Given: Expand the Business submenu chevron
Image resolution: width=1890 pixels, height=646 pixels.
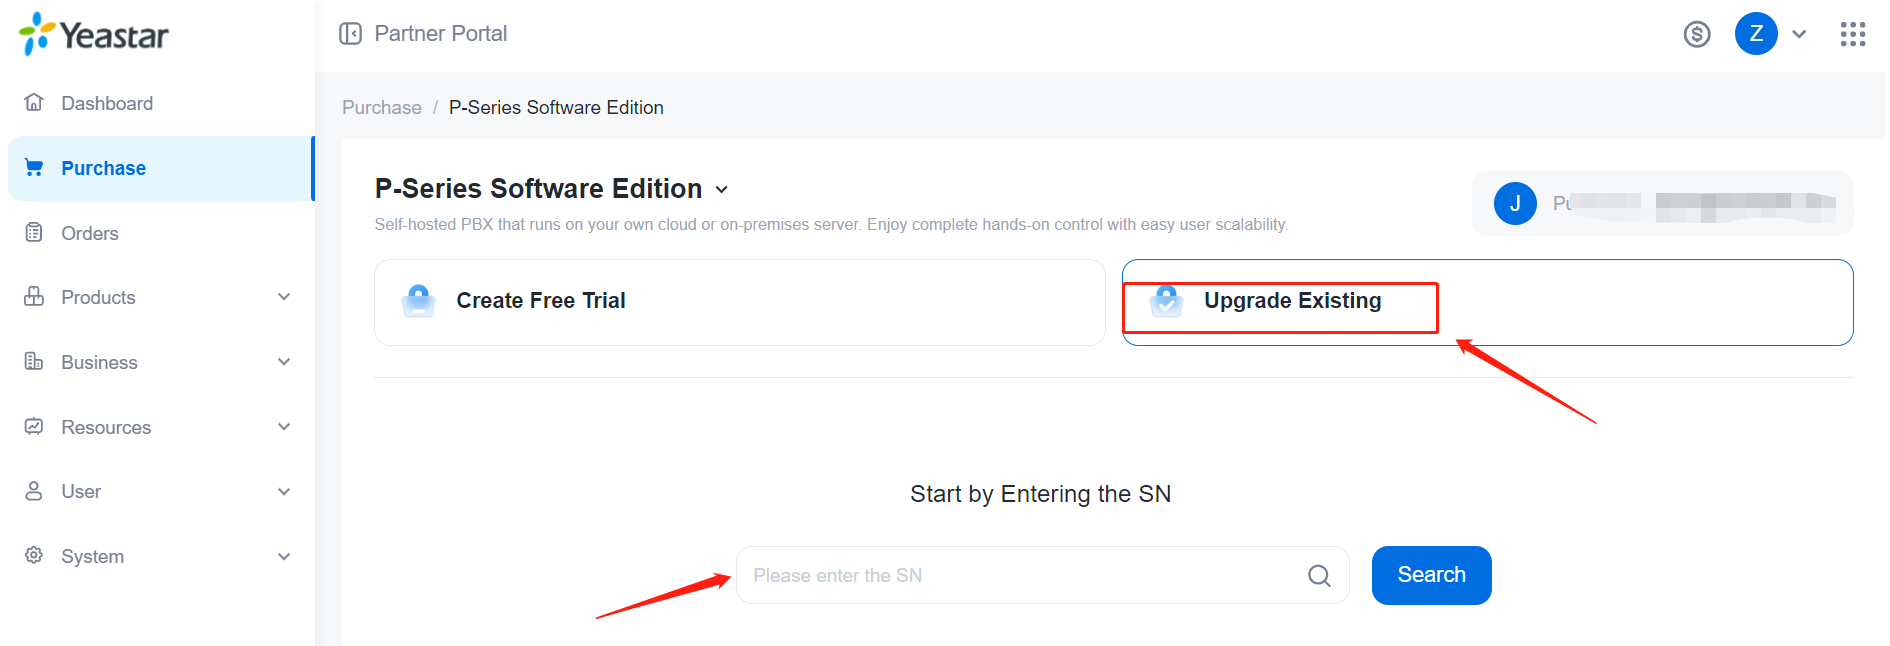Looking at the screenshot, I should (x=284, y=362).
